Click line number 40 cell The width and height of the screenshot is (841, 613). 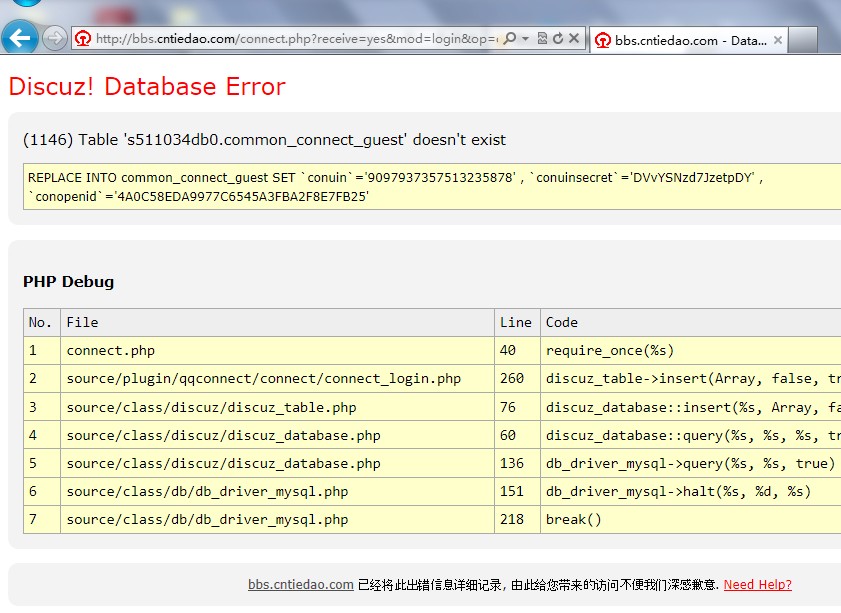(517, 351)
